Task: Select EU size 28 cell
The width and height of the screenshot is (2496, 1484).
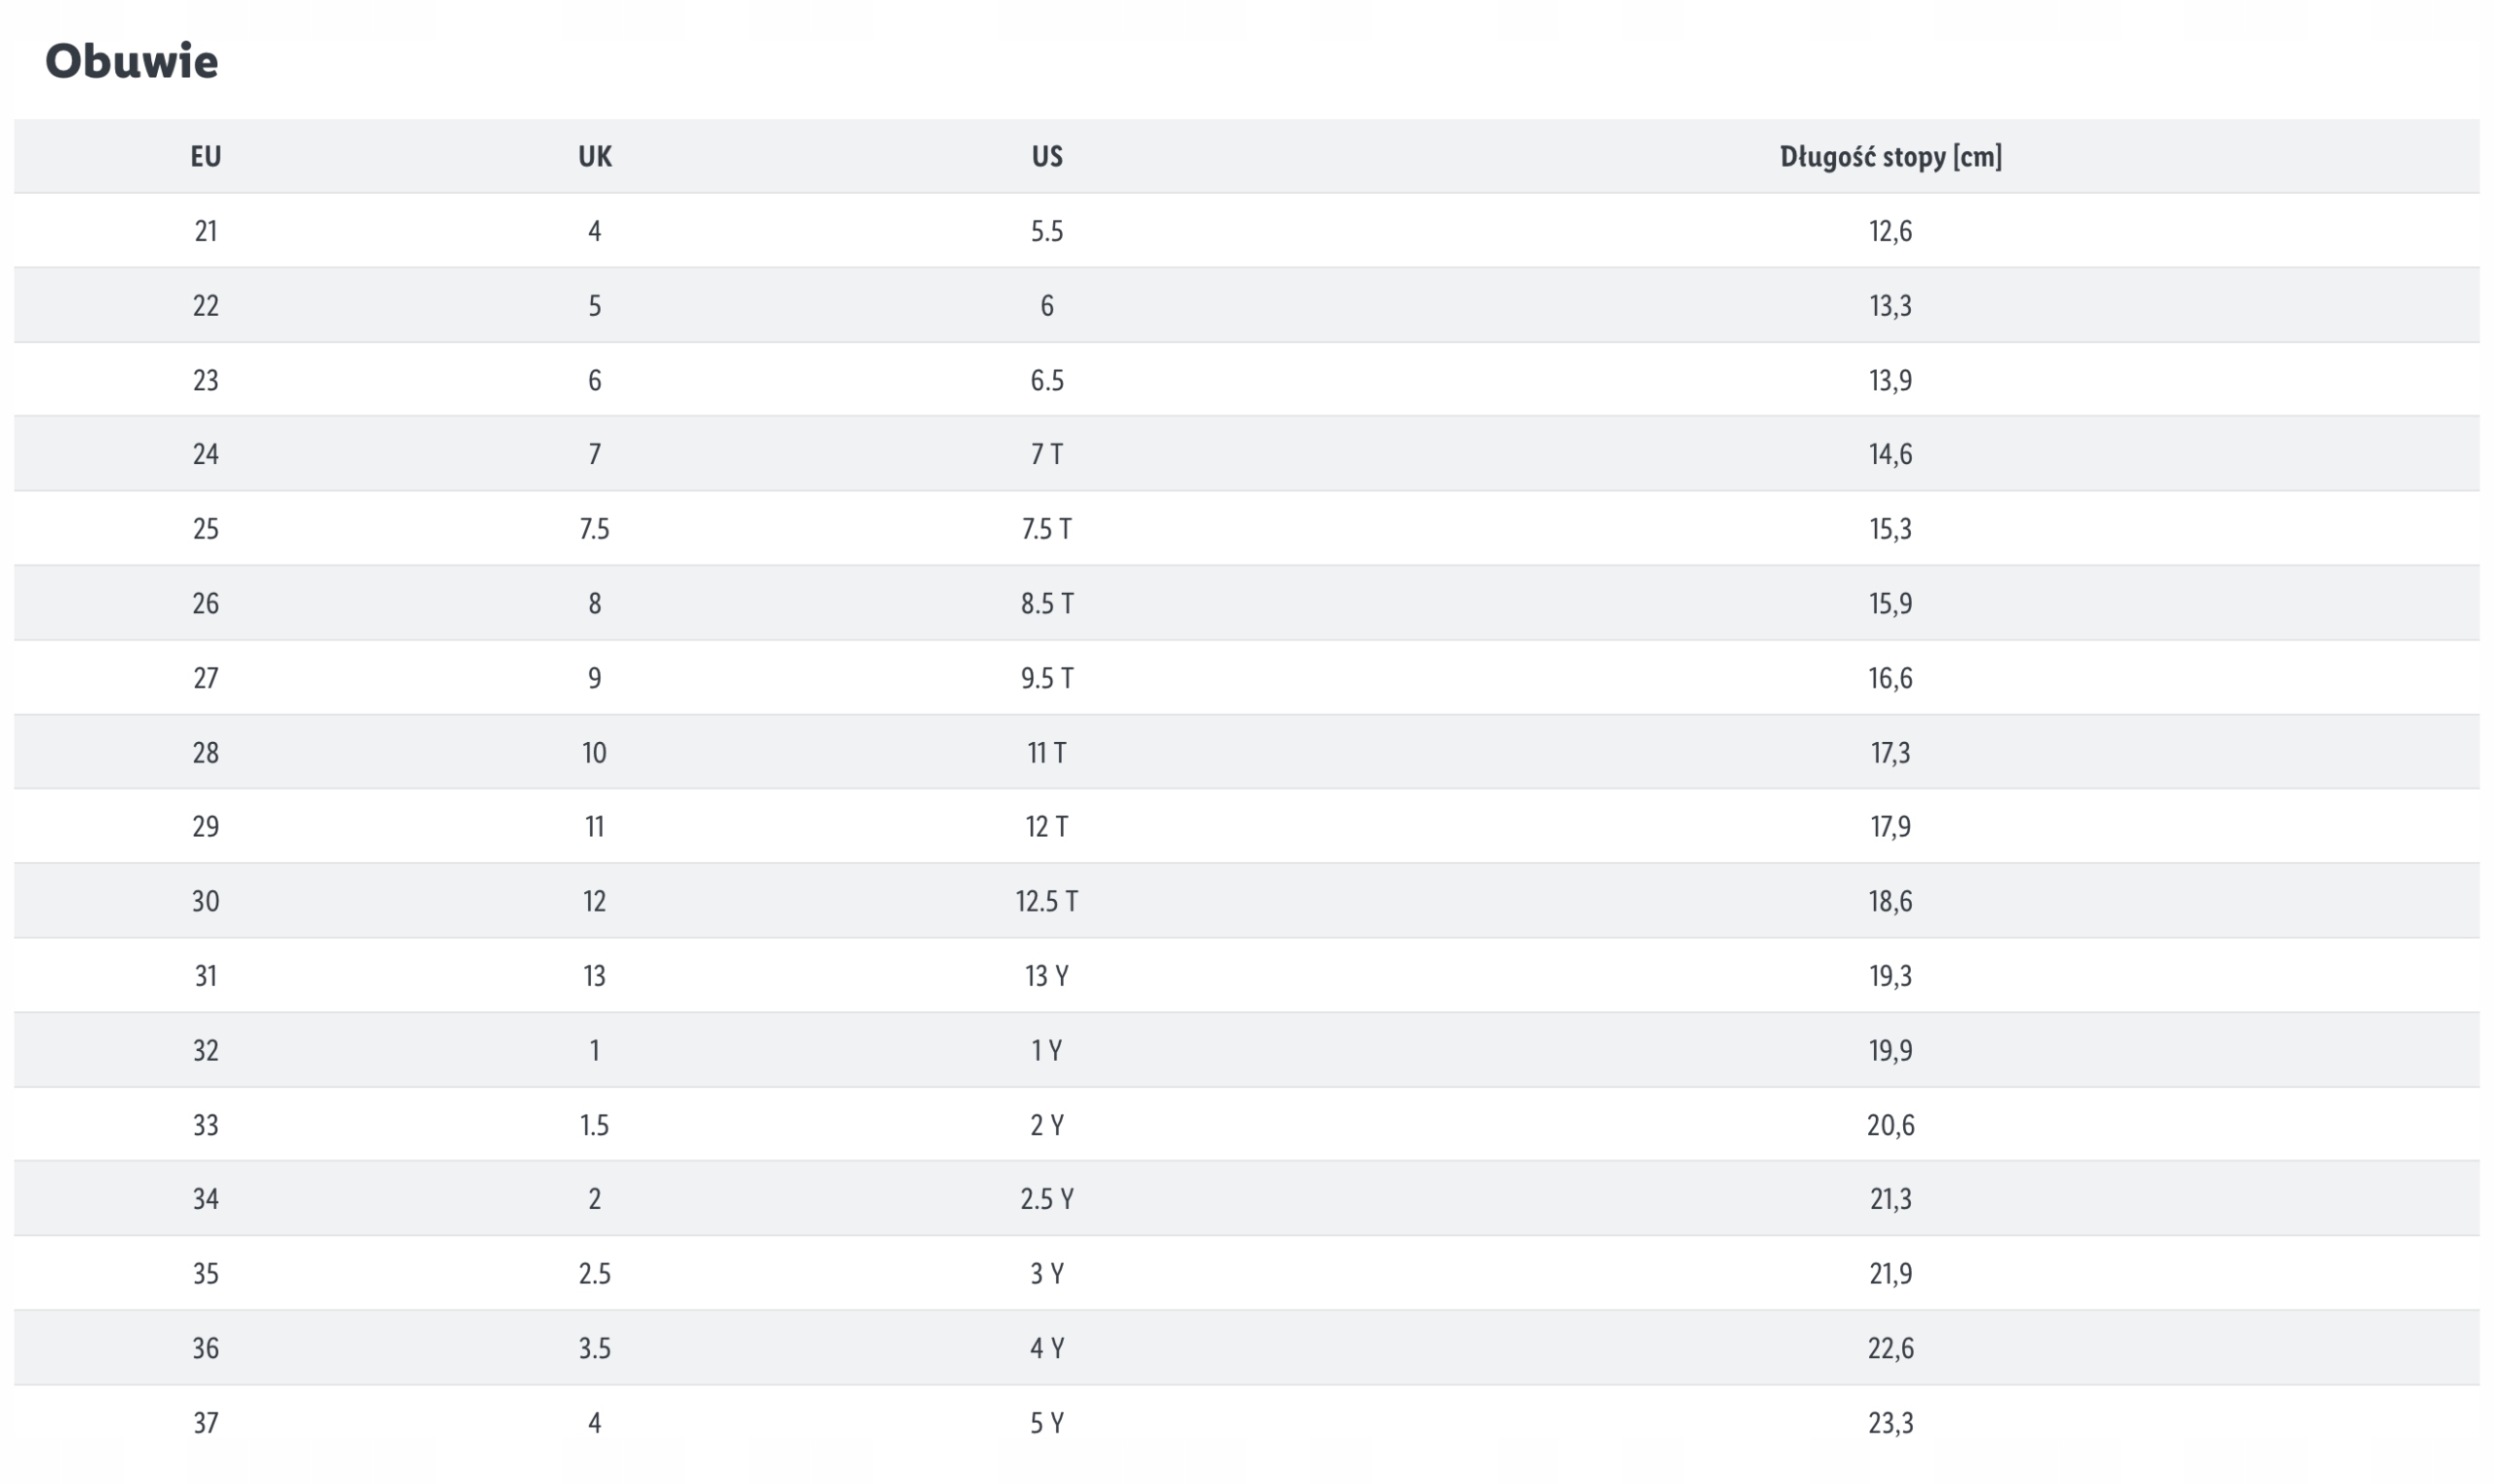Action: click(206, 753)
